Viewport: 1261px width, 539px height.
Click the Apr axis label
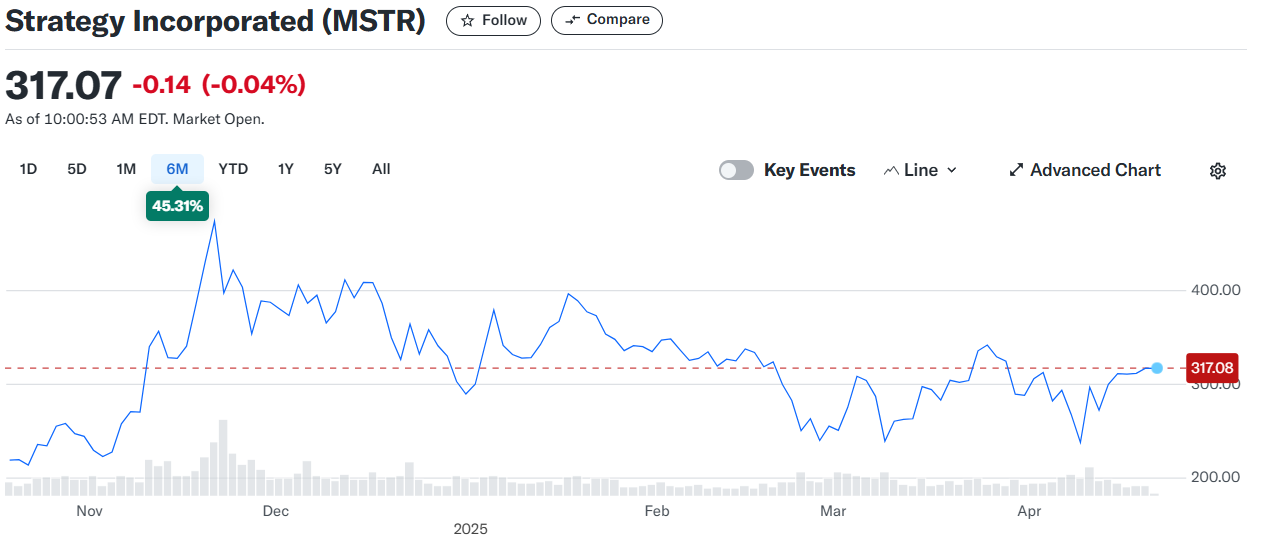(1030, 511)
